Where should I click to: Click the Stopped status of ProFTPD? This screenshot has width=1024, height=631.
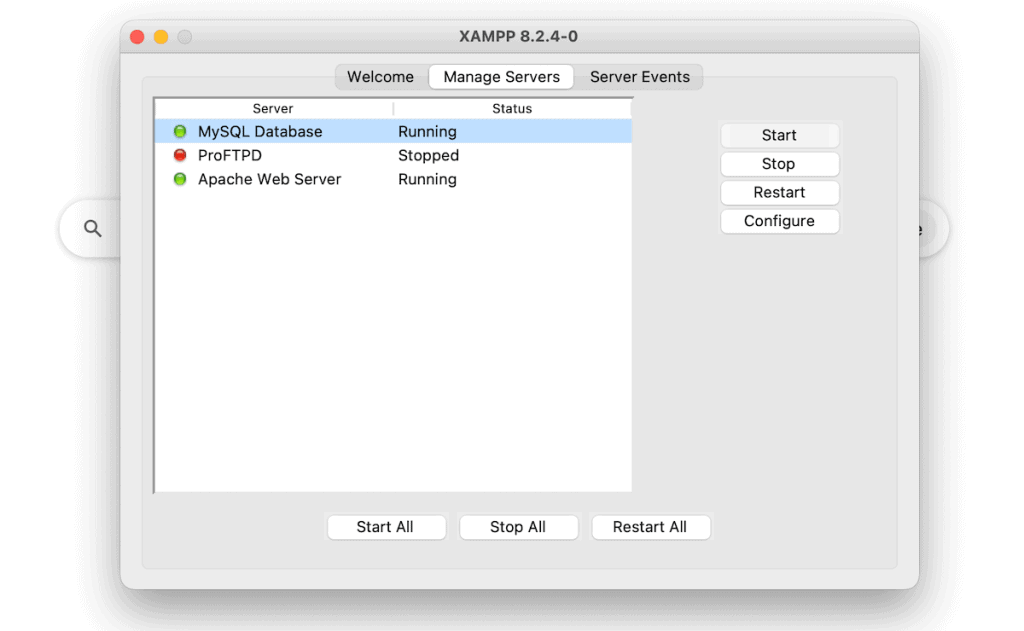pos(428,155)
